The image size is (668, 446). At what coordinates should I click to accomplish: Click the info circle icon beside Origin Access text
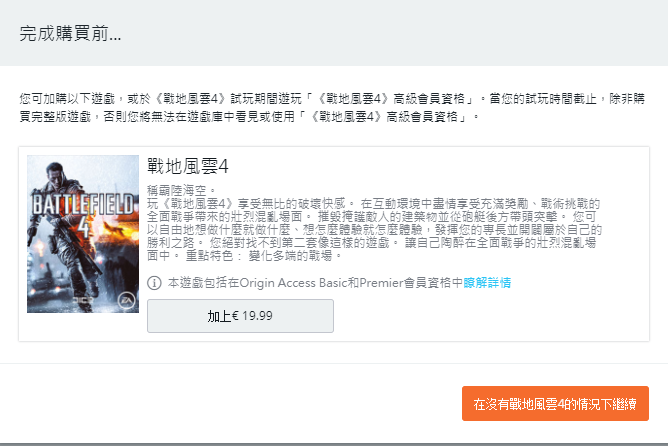coord(154,283)
